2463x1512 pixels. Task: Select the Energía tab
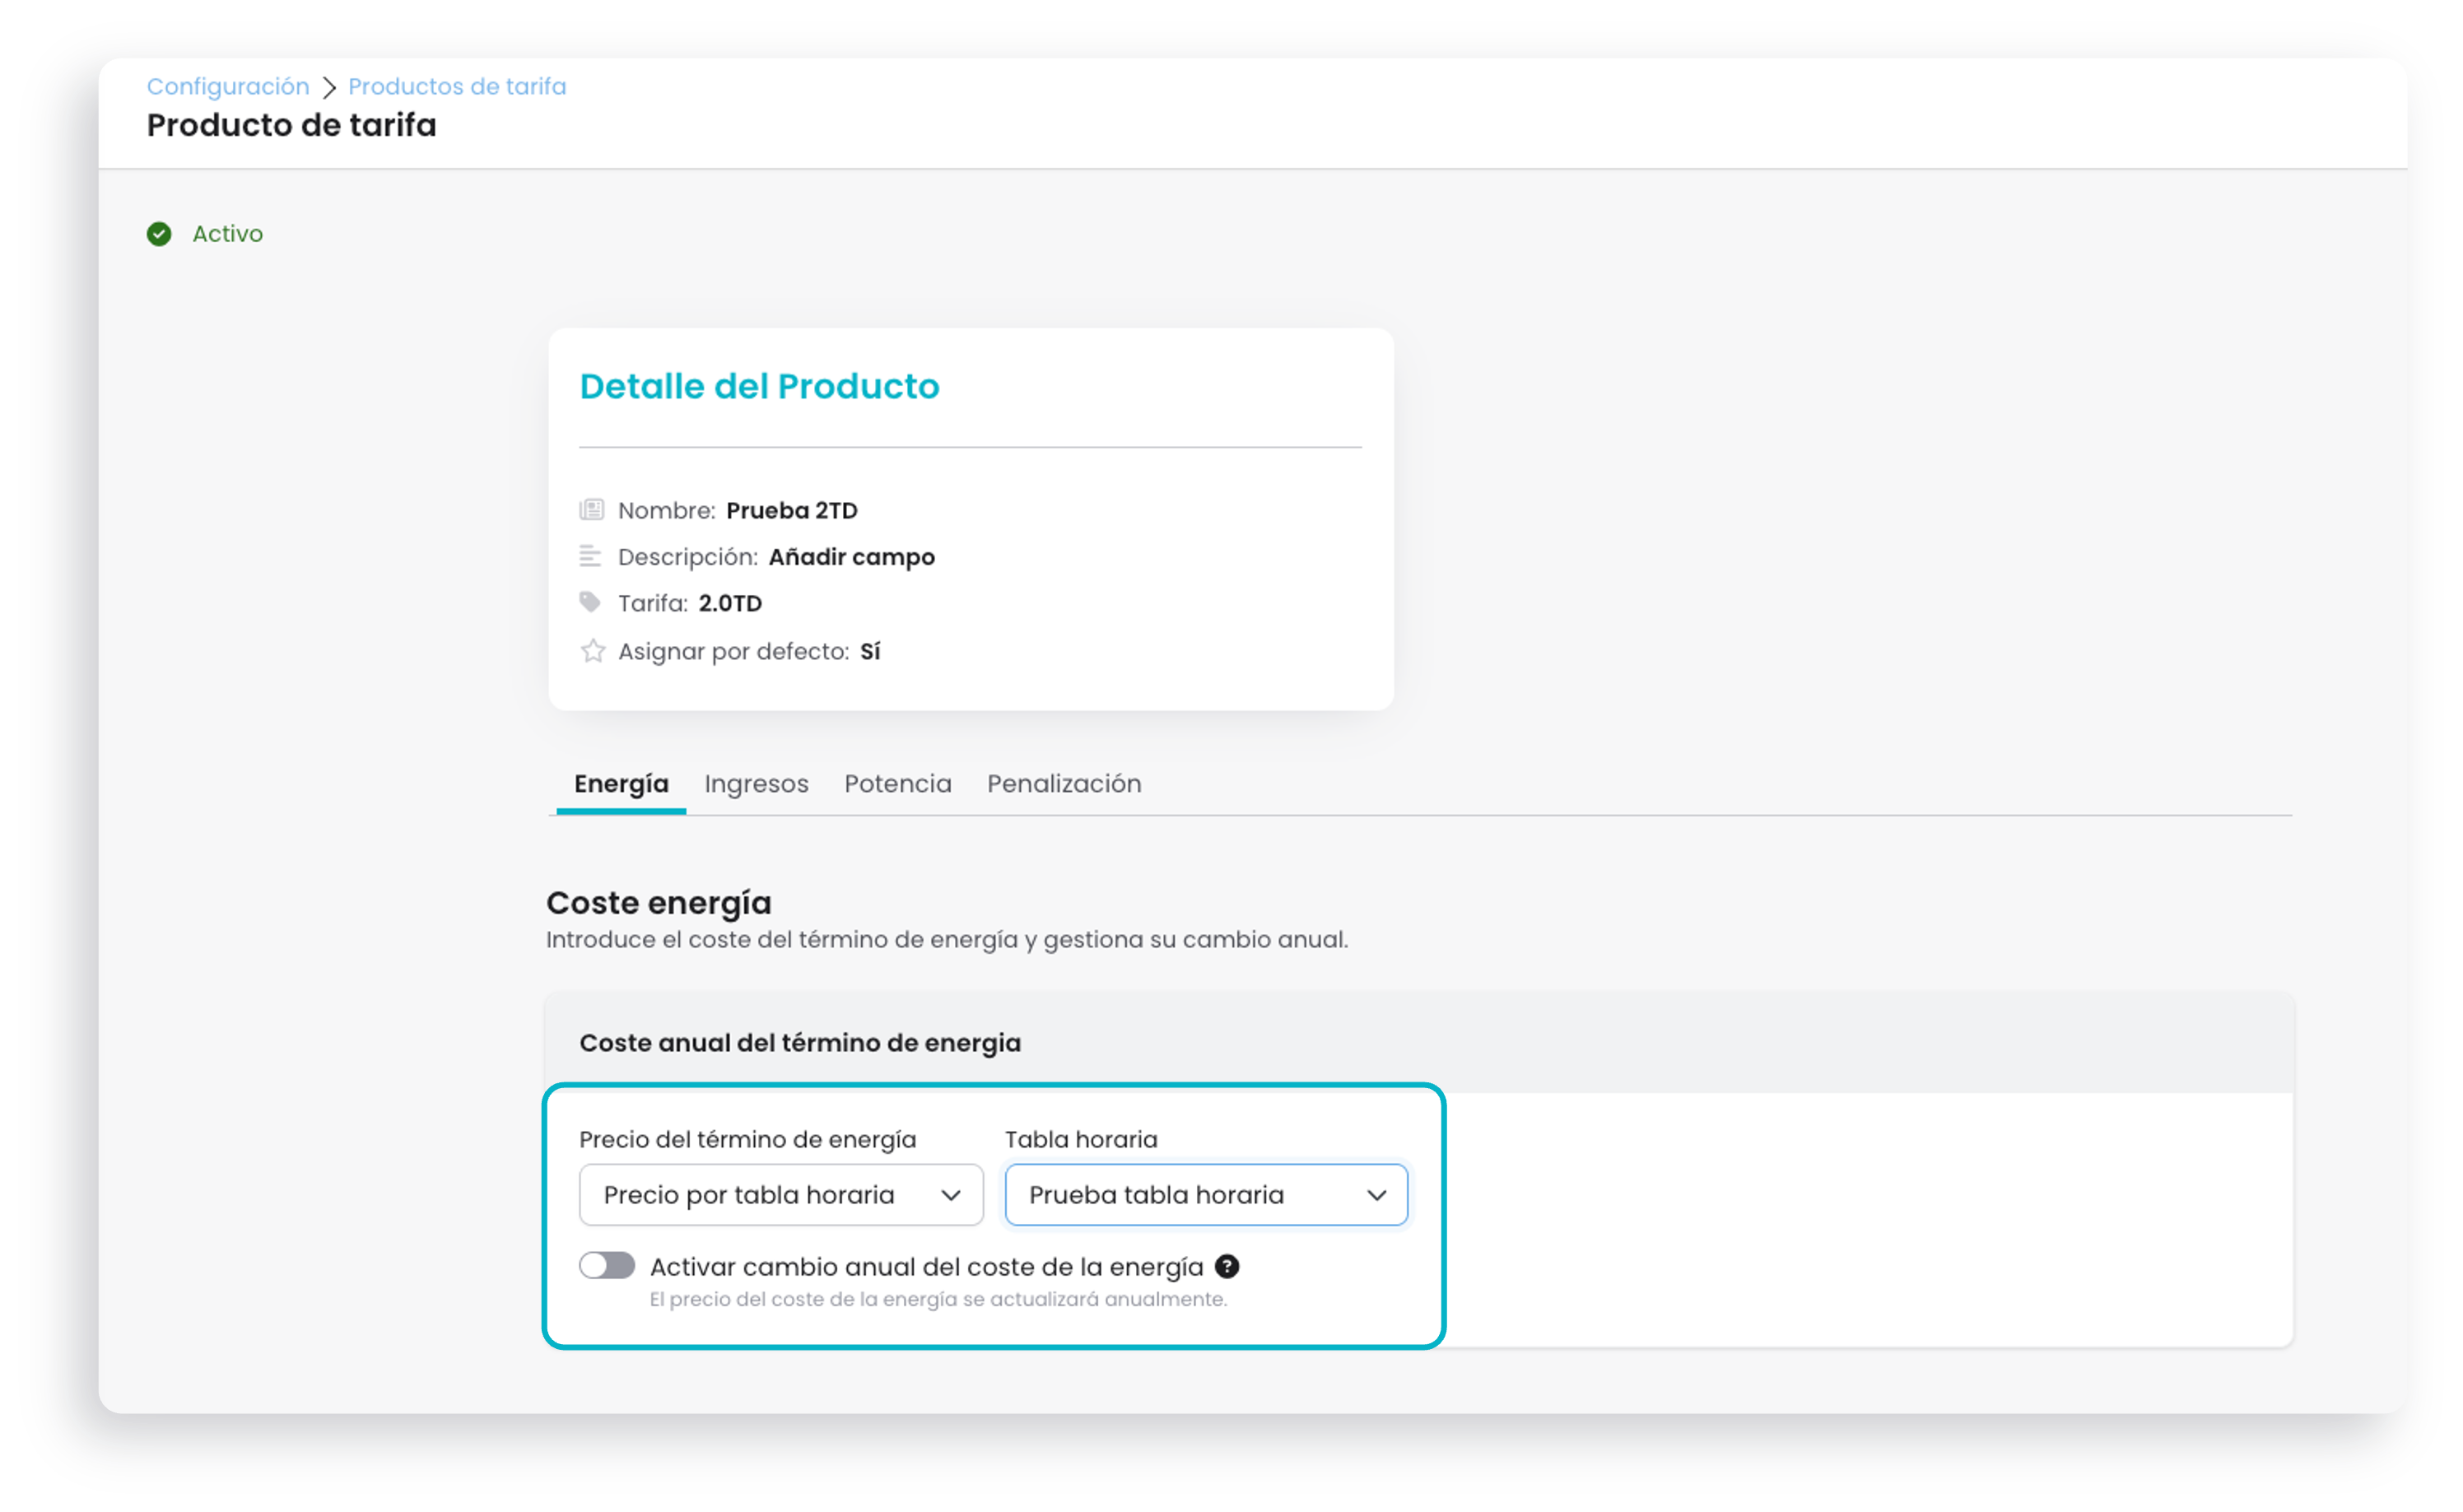point(621,784)
